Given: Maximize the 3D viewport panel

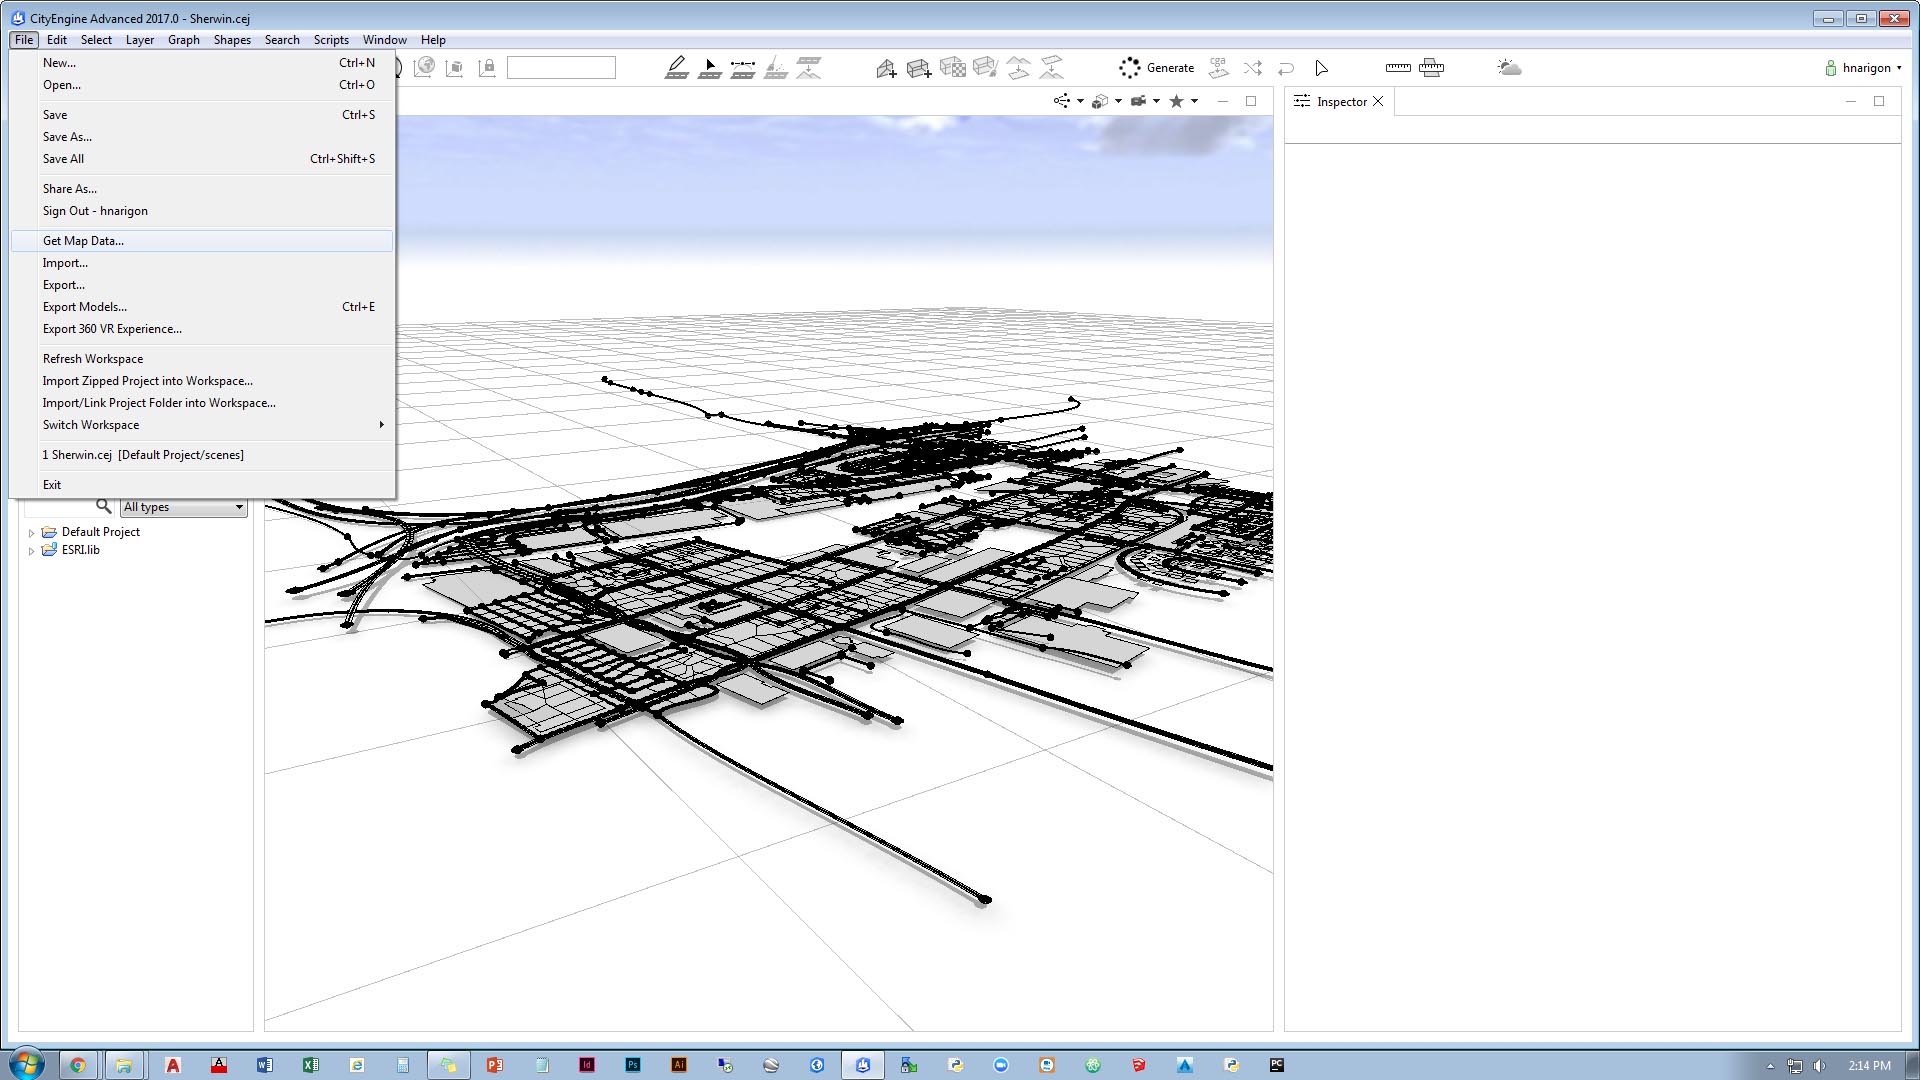Looking at the screenshot, I should tap(1250, 101).
